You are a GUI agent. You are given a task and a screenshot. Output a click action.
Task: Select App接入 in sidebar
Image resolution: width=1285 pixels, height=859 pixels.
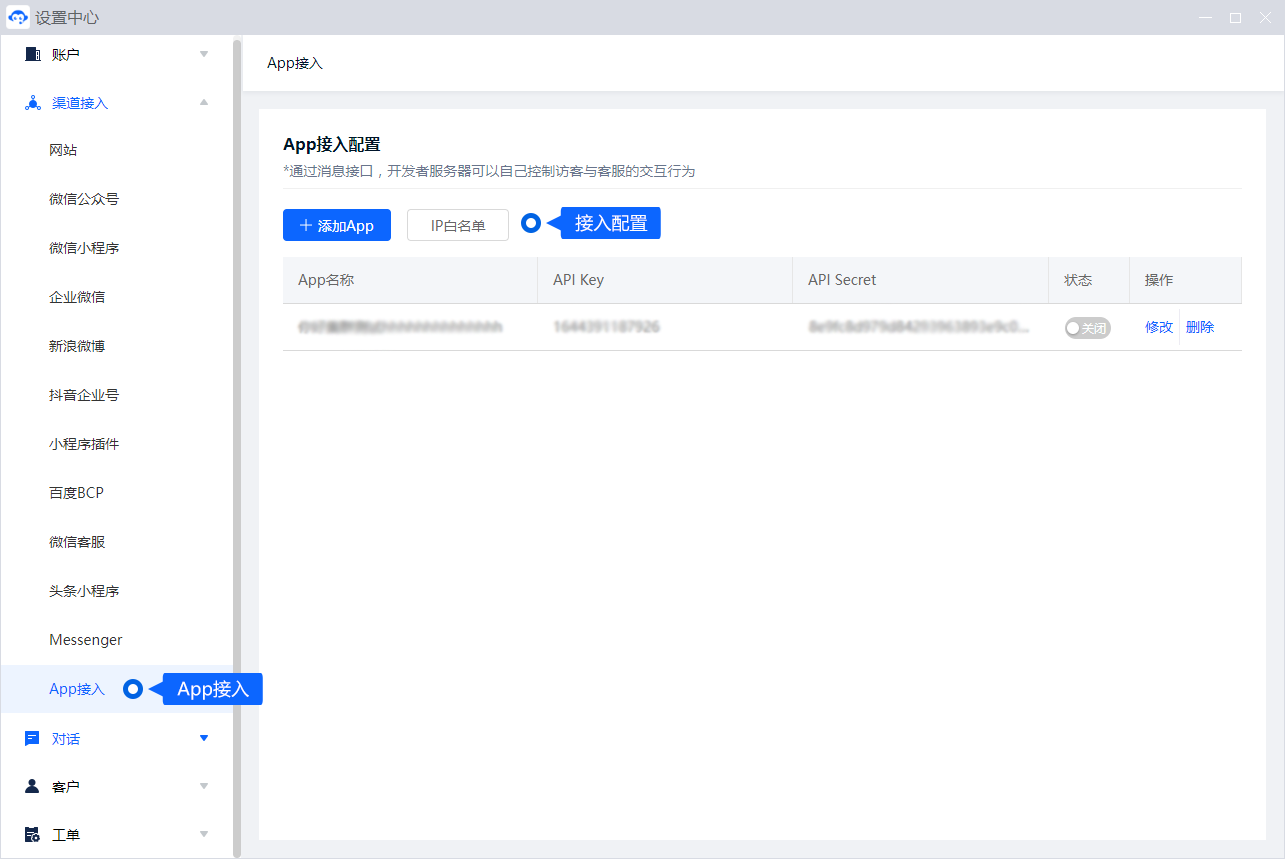77,689
